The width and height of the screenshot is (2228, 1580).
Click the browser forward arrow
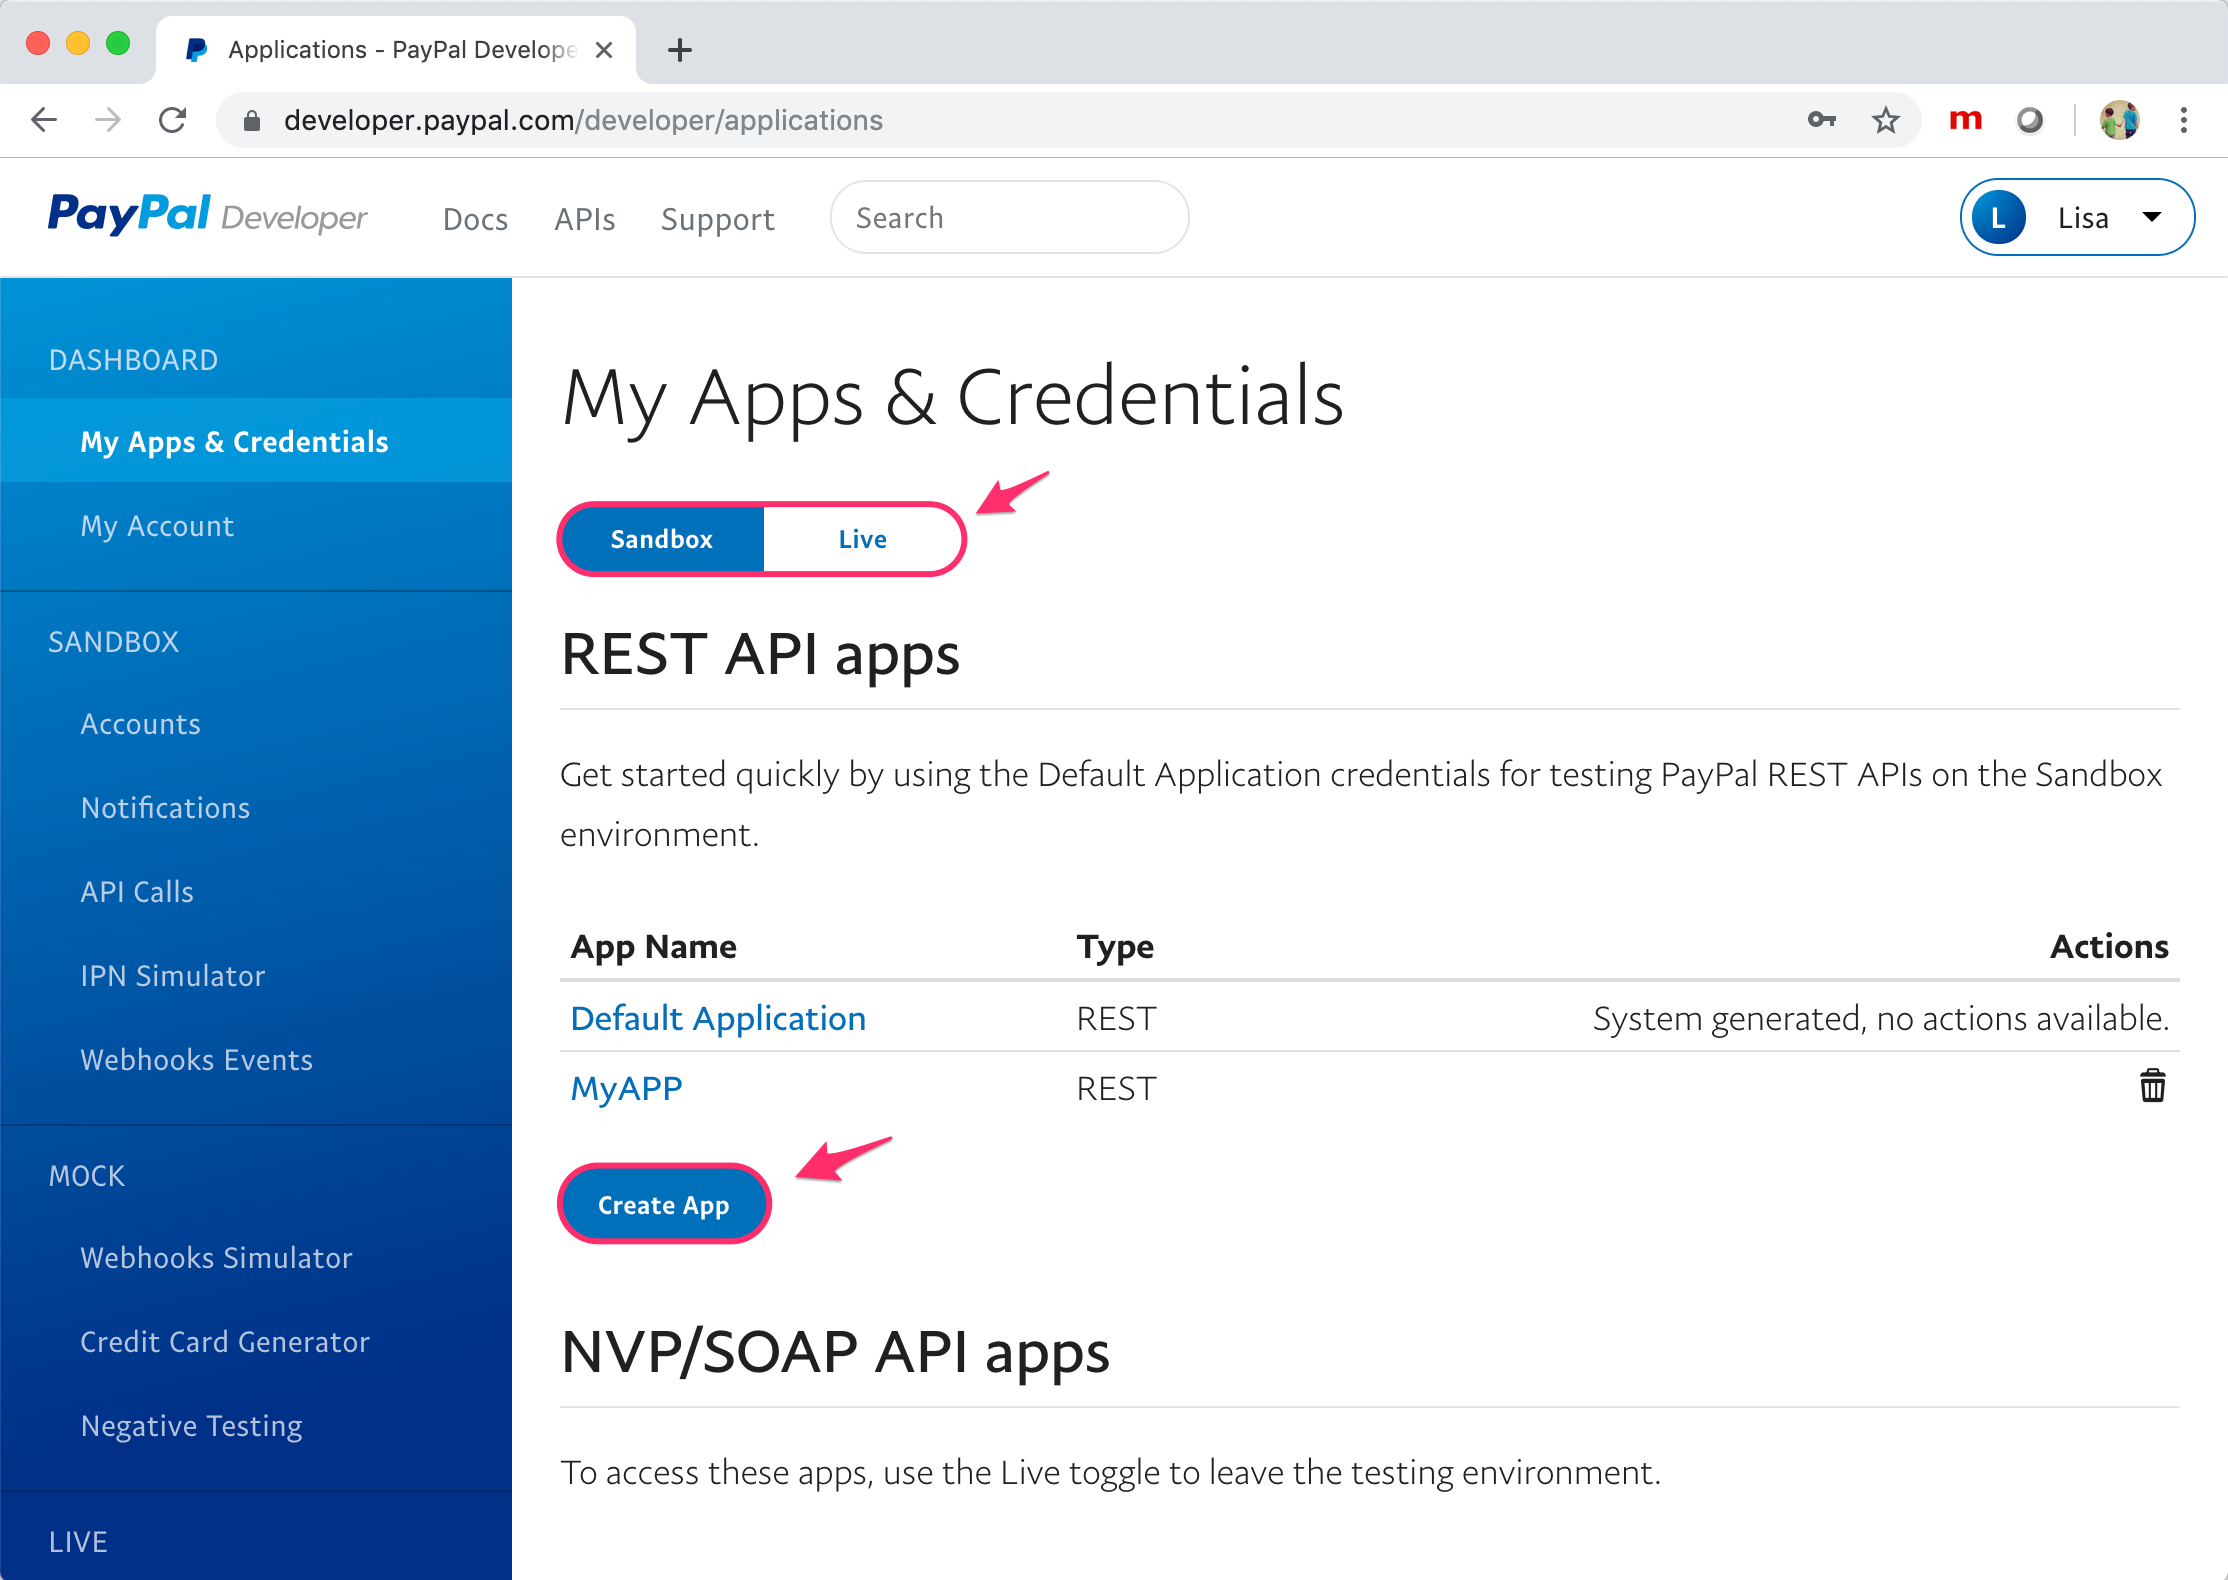pos(108,120)
